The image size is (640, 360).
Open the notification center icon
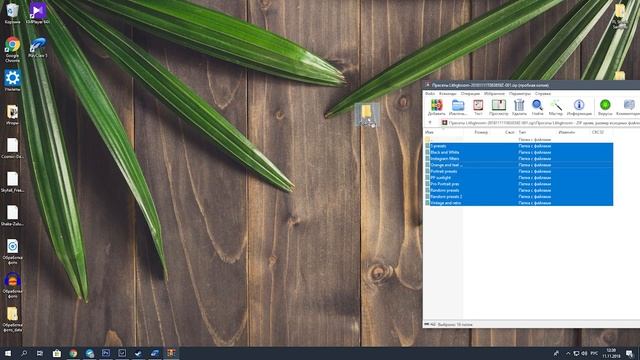[630, 353]
